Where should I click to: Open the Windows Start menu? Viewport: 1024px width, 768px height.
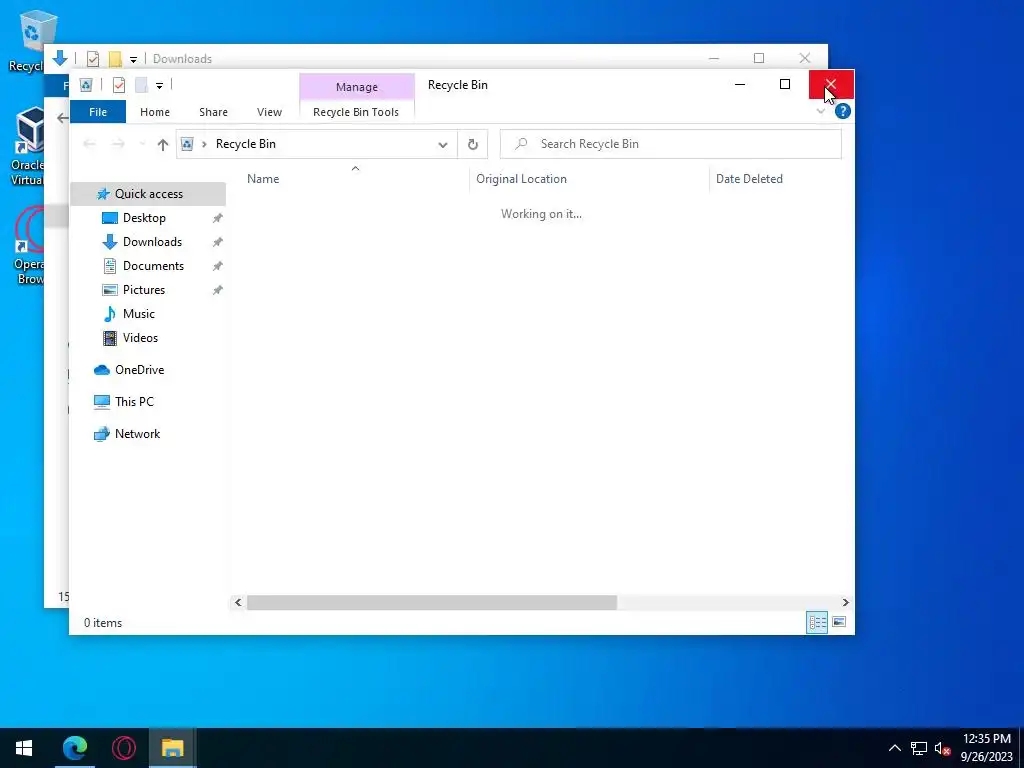tap(24, 748)
